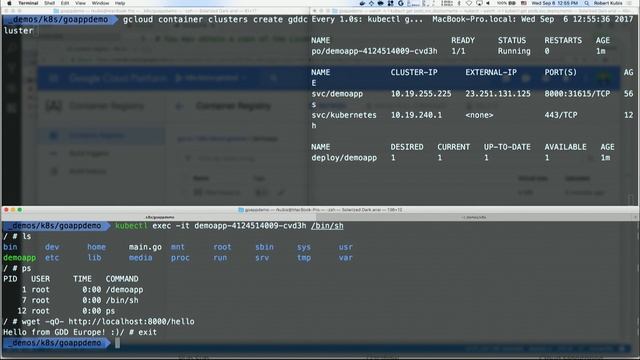Image resolution: width=640 pixels, height=360 pixels.
Task: Click the cursor at the last shell prompt
Action: pyautogui.click(x=118, y=343)
